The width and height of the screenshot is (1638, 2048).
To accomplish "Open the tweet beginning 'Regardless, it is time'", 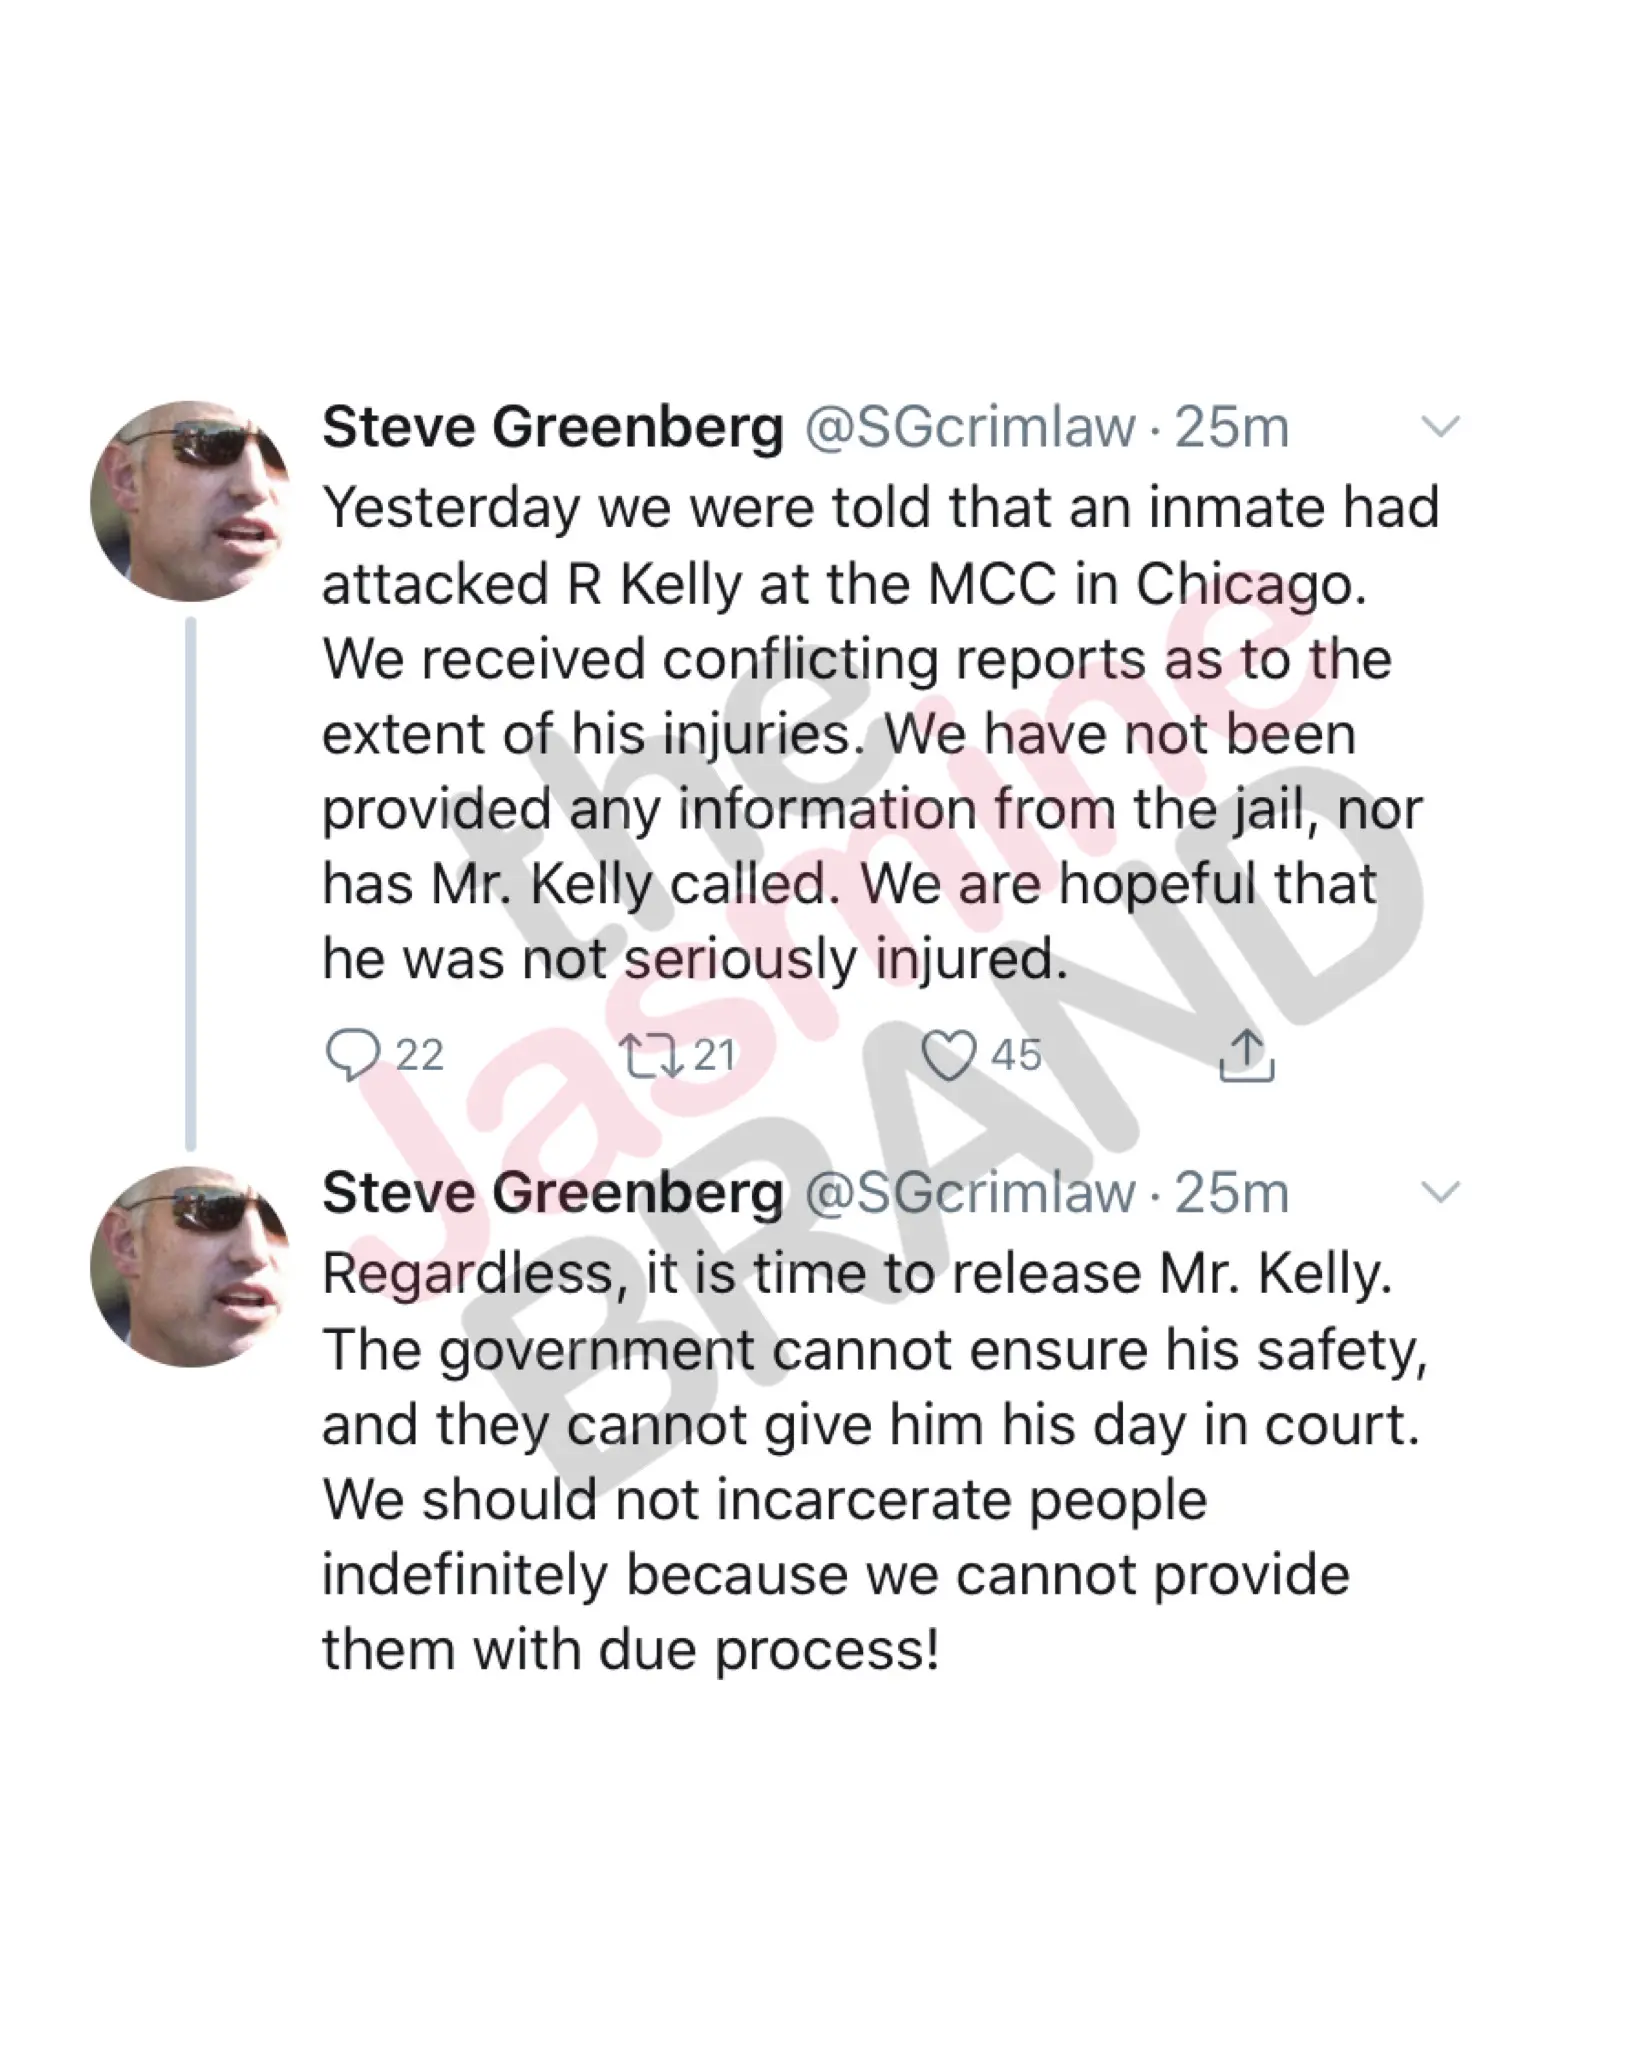I will 870,1462.
